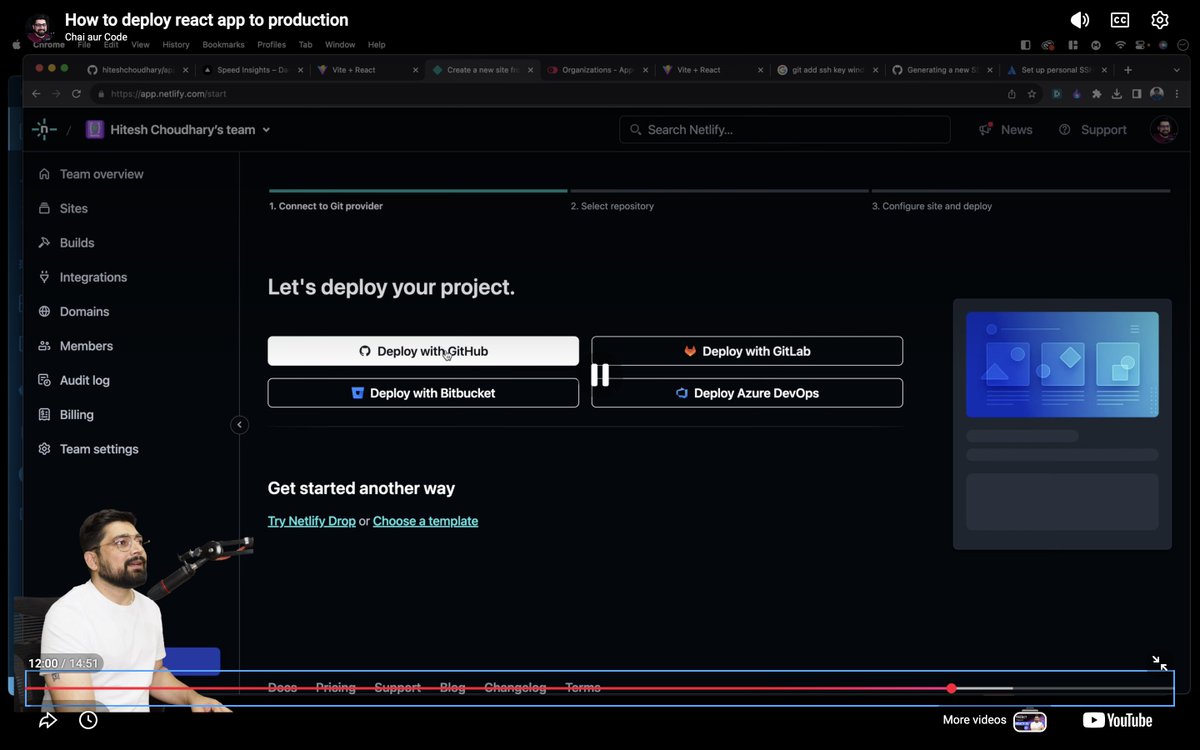Open the Help menu in macOS menu bar
This screenshot has width=1200, height=750.
click(377, 45)
